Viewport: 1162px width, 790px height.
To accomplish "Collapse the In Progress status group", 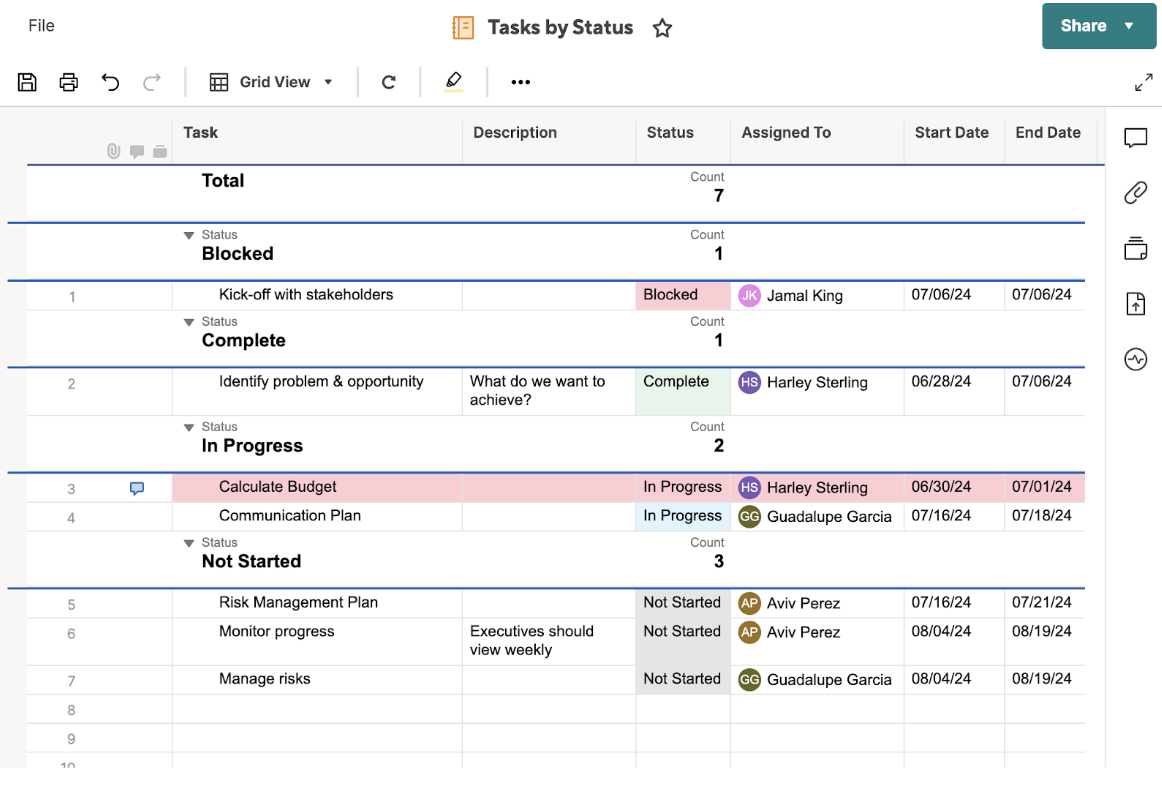I will (189, 428).
